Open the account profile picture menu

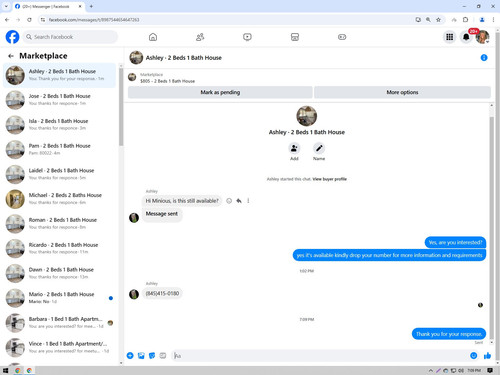click(482, 37)
